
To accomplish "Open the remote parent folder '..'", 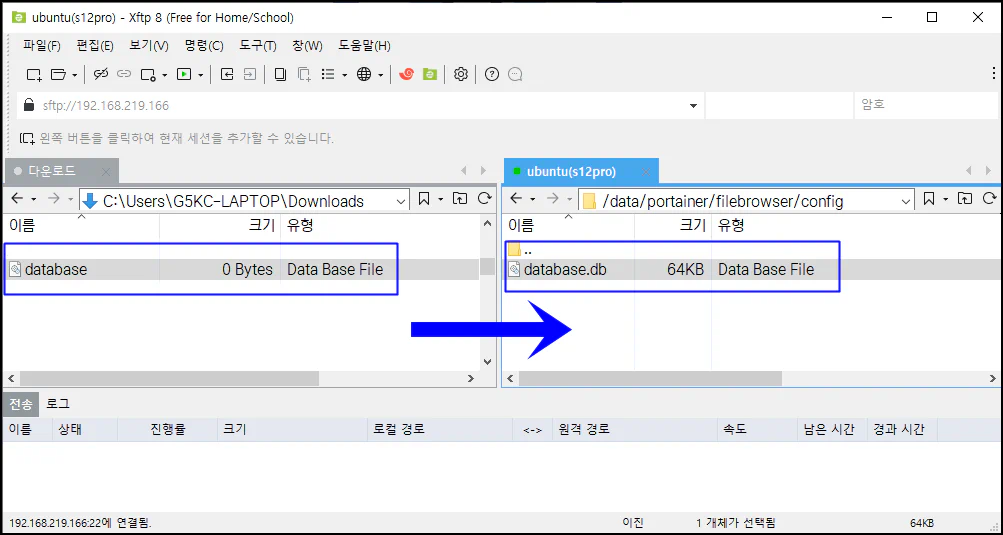I will 520,251.
